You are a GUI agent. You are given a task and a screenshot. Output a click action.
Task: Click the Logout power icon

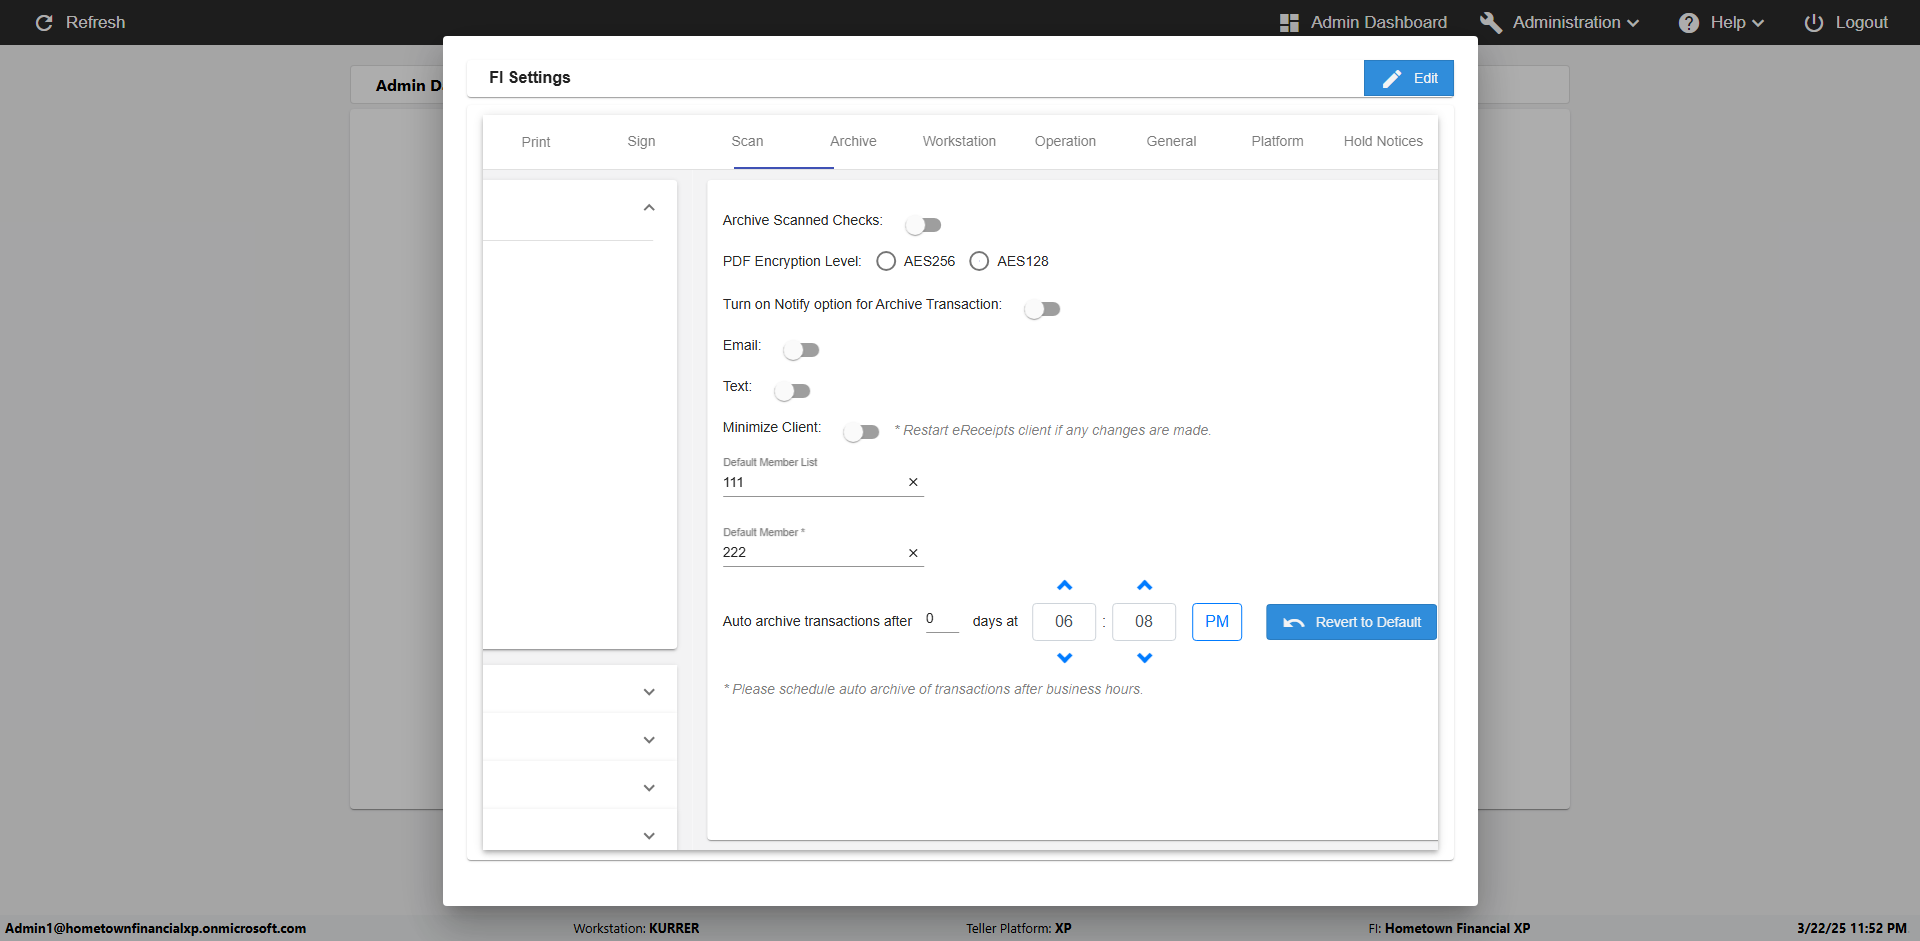point(1813,23)
